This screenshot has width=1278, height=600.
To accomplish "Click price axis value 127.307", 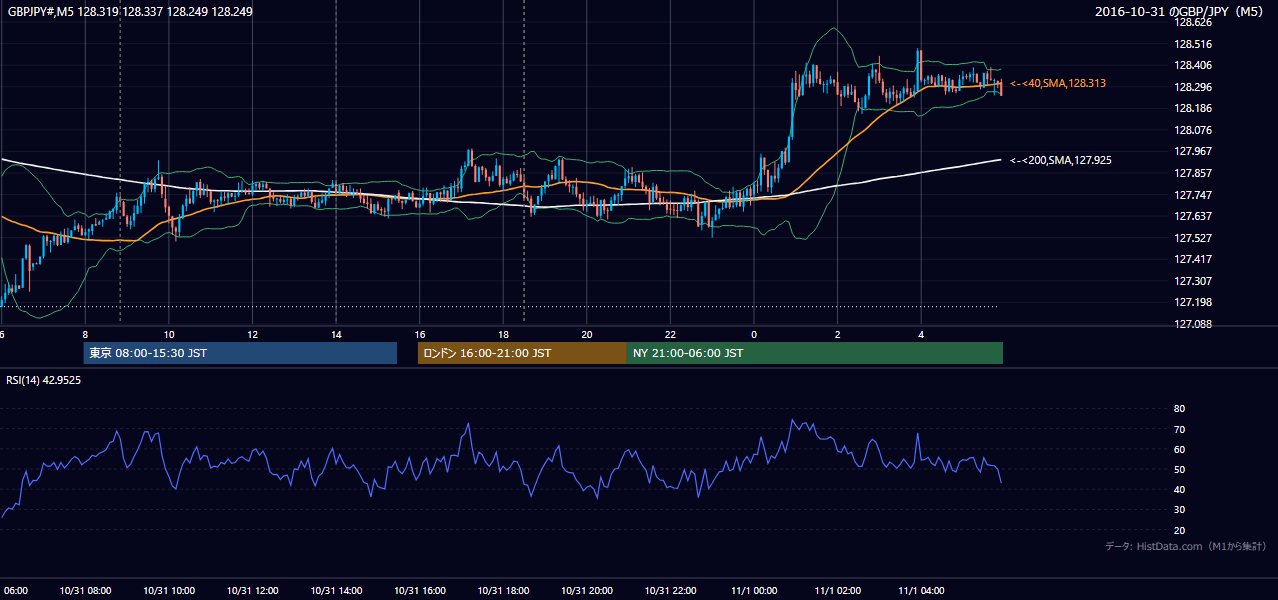I will pyautogui.click(x=1194, y=282).
